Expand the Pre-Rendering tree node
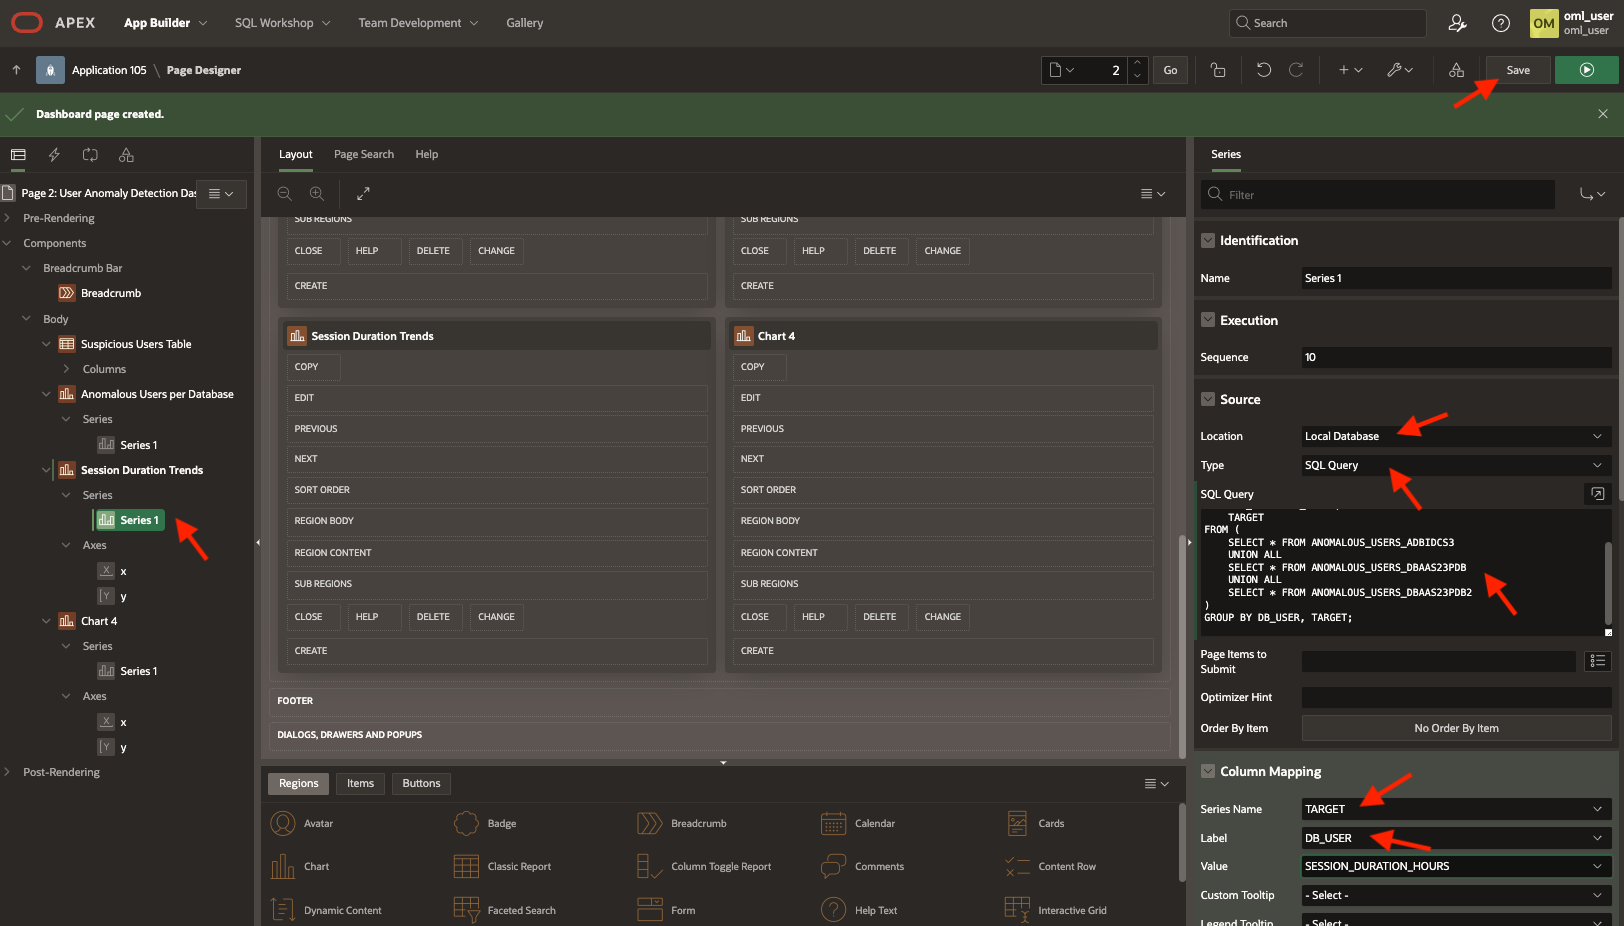The image size is (1624, 926). [7, 218]
